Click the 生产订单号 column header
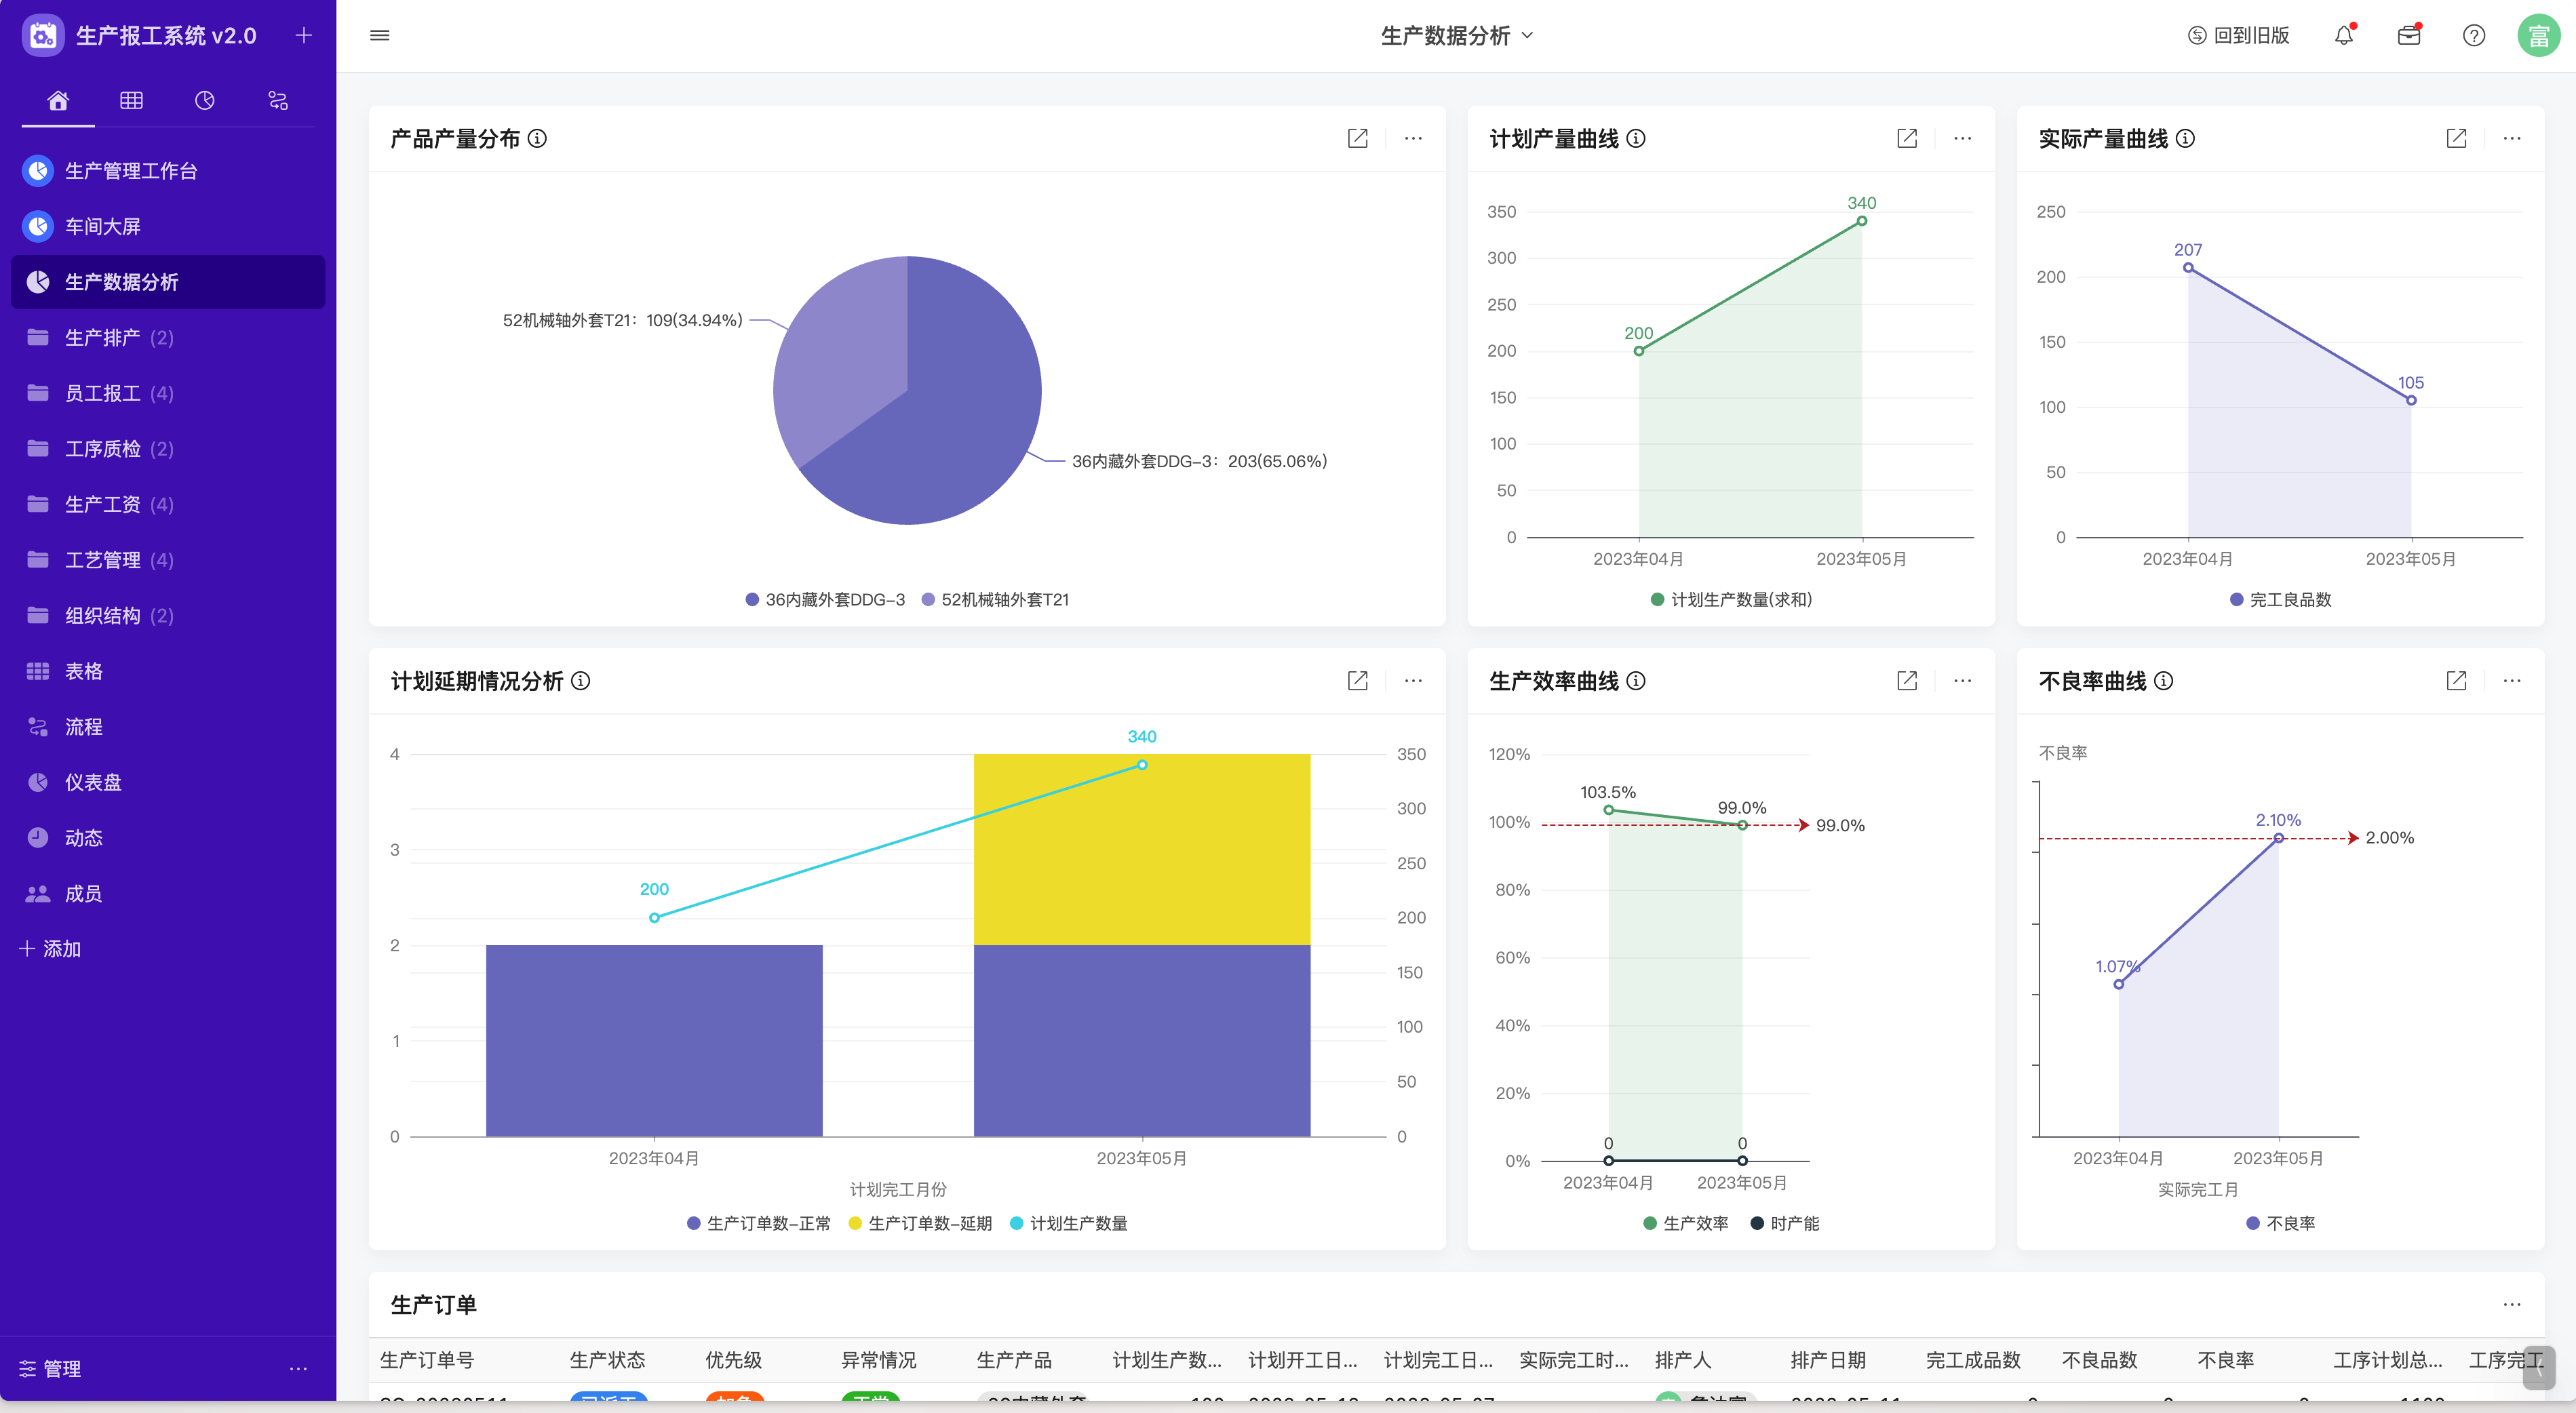 (427, 1360)
